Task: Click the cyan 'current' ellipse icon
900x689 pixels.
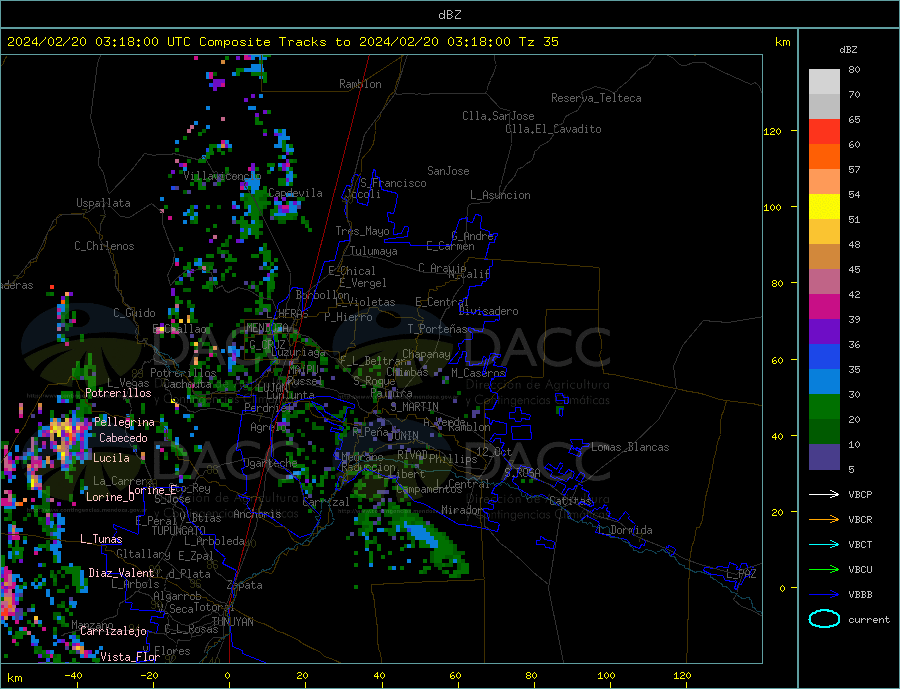Action: (x=824, y=619)
